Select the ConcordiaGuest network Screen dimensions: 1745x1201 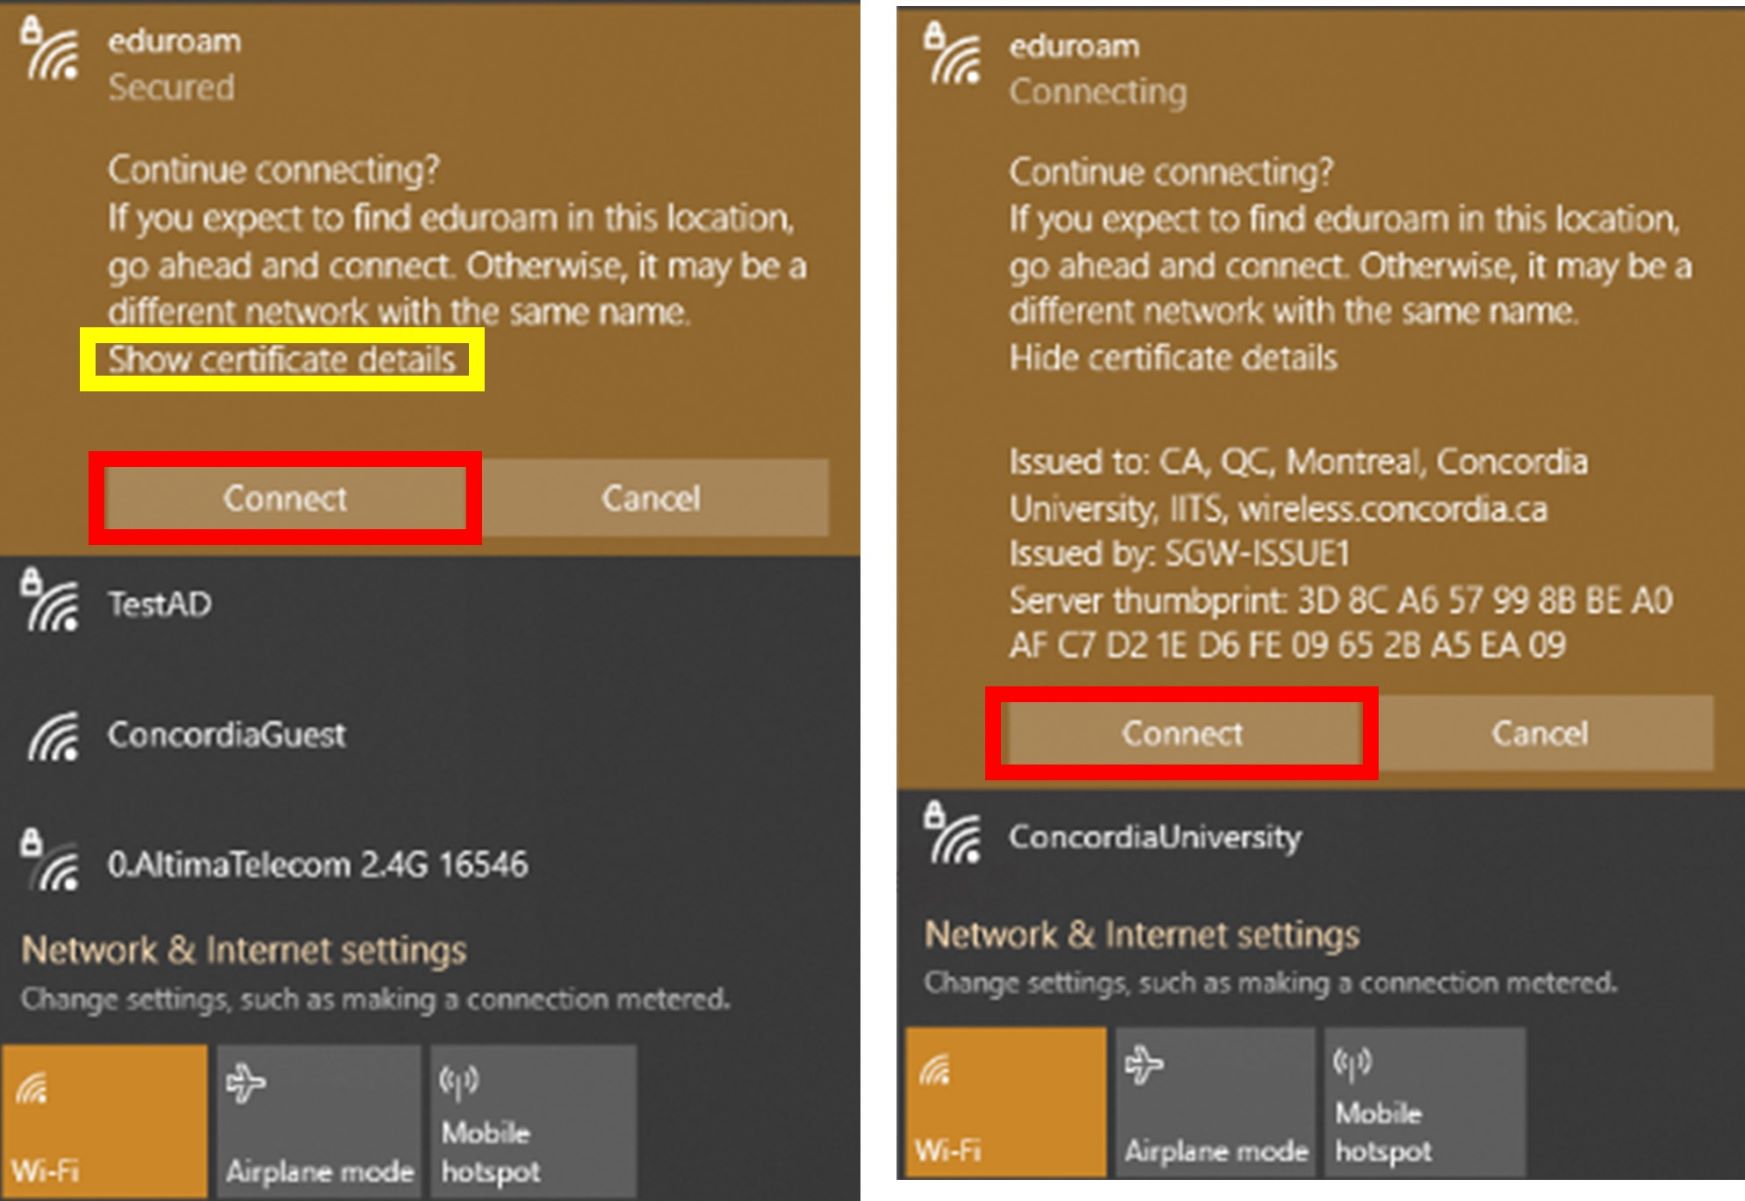[430, 735]
